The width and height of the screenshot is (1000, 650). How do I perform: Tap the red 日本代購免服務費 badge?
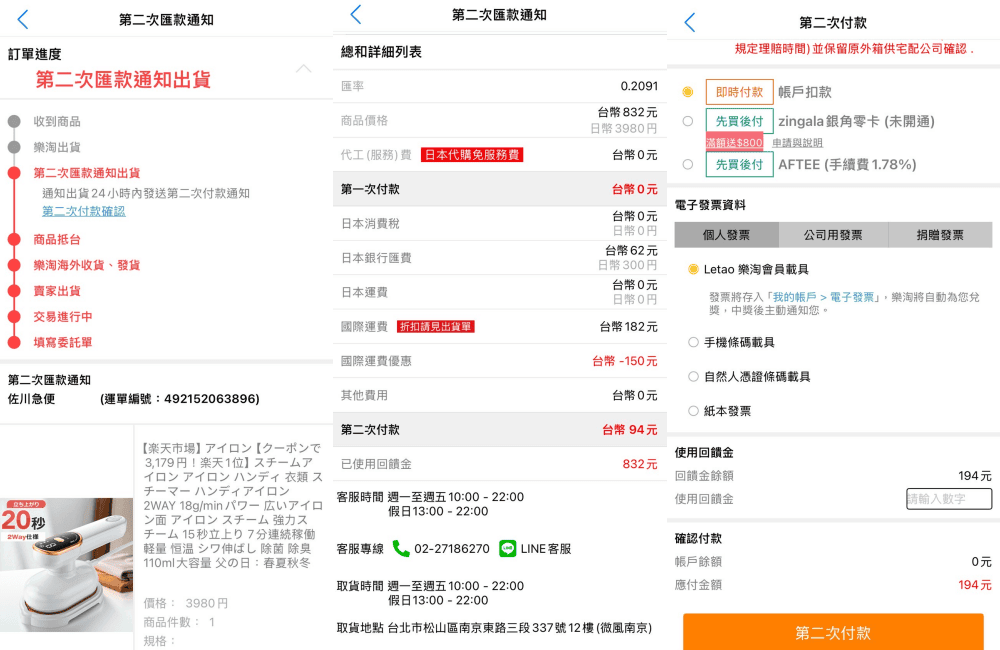click(472, 155)
